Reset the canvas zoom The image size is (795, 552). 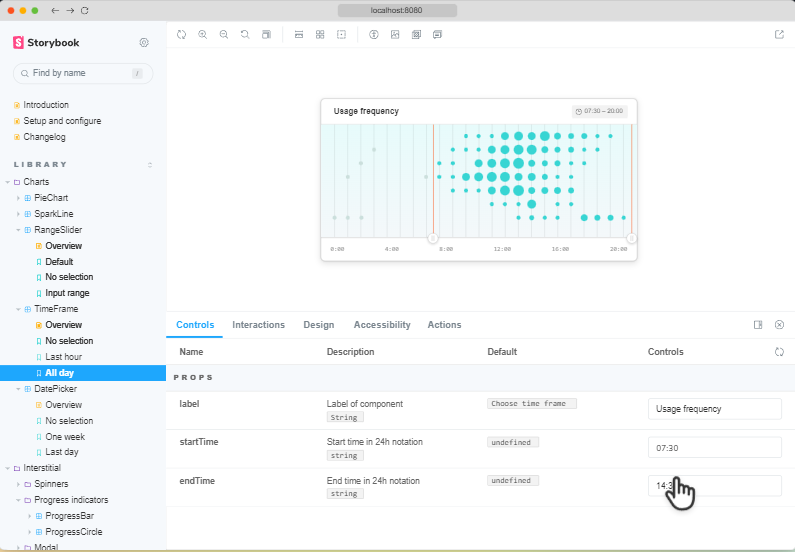click(245, 34)
